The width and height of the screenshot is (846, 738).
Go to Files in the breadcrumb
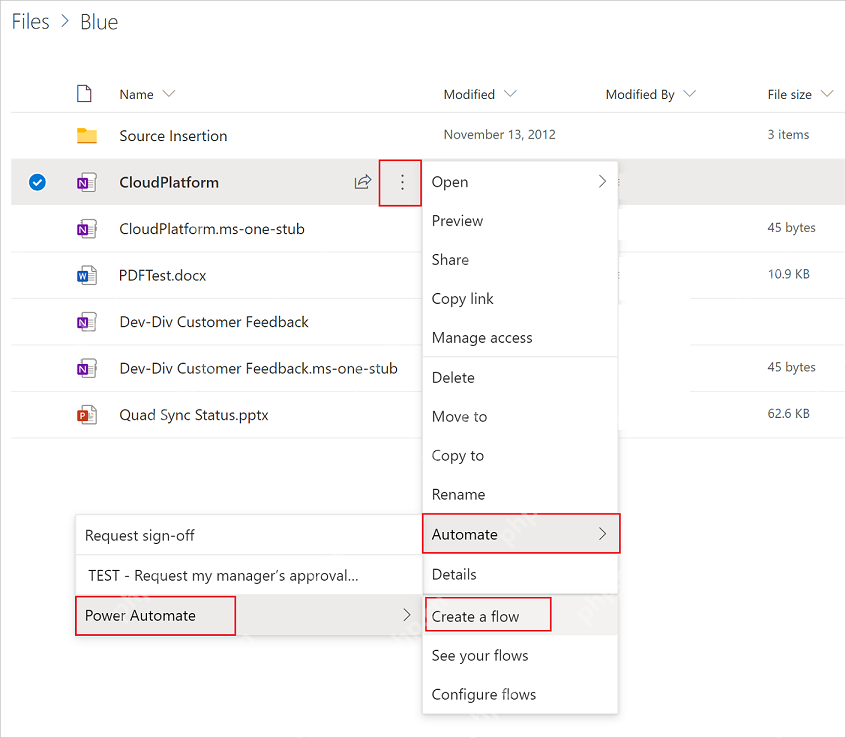(x=31, y=22)
